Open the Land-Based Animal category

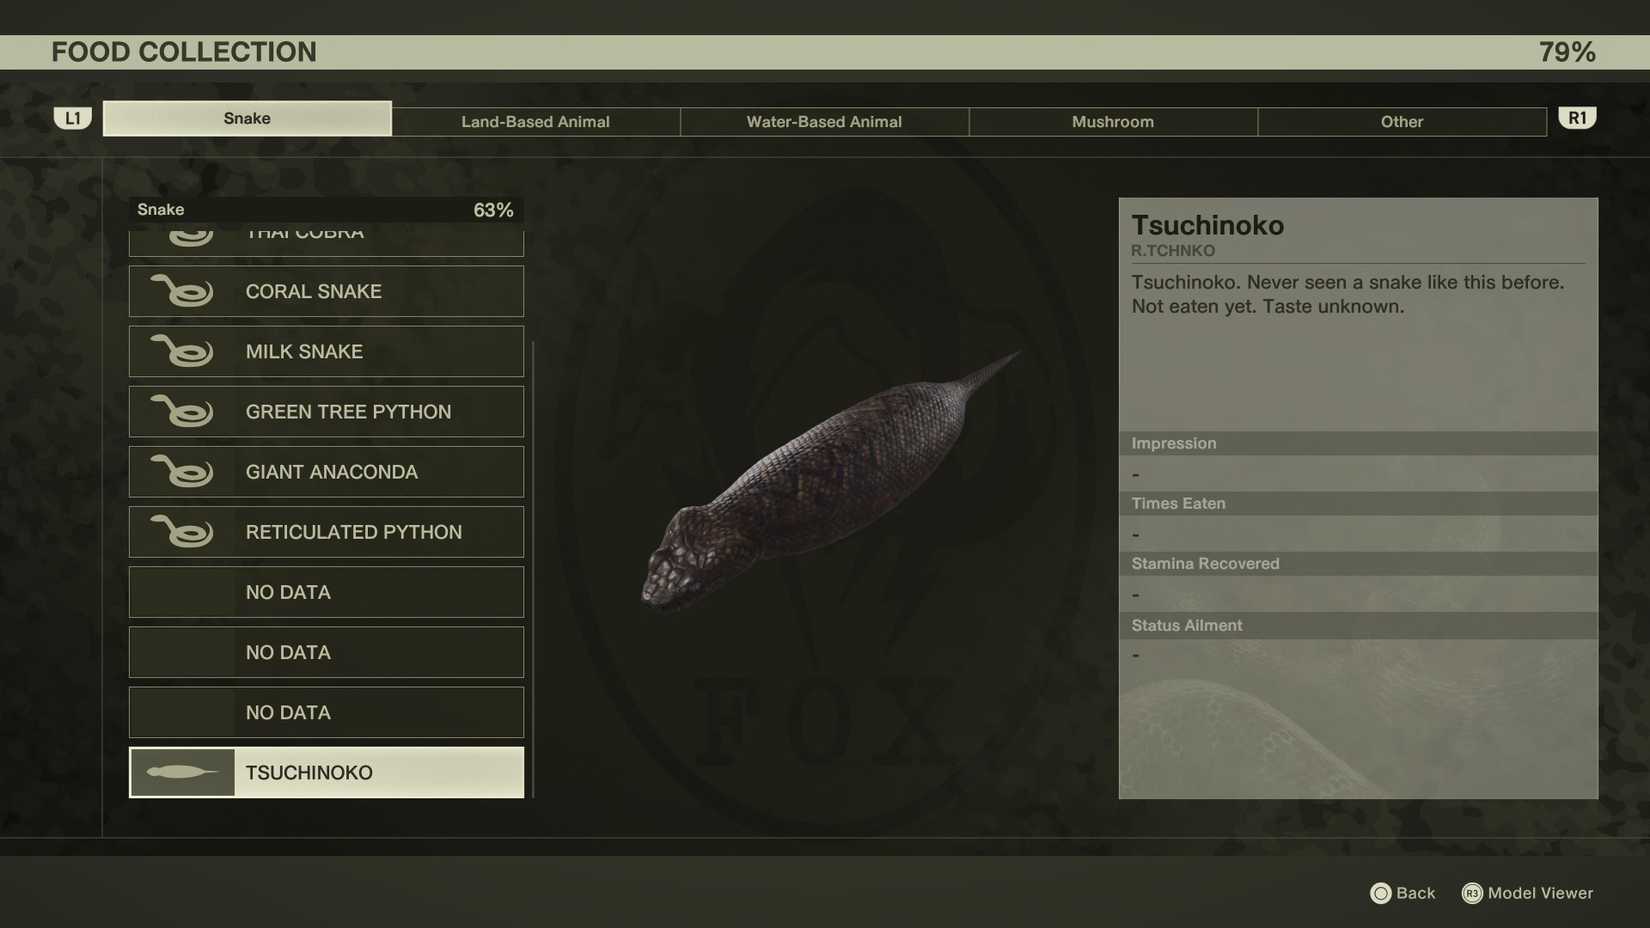coord(535,121)
